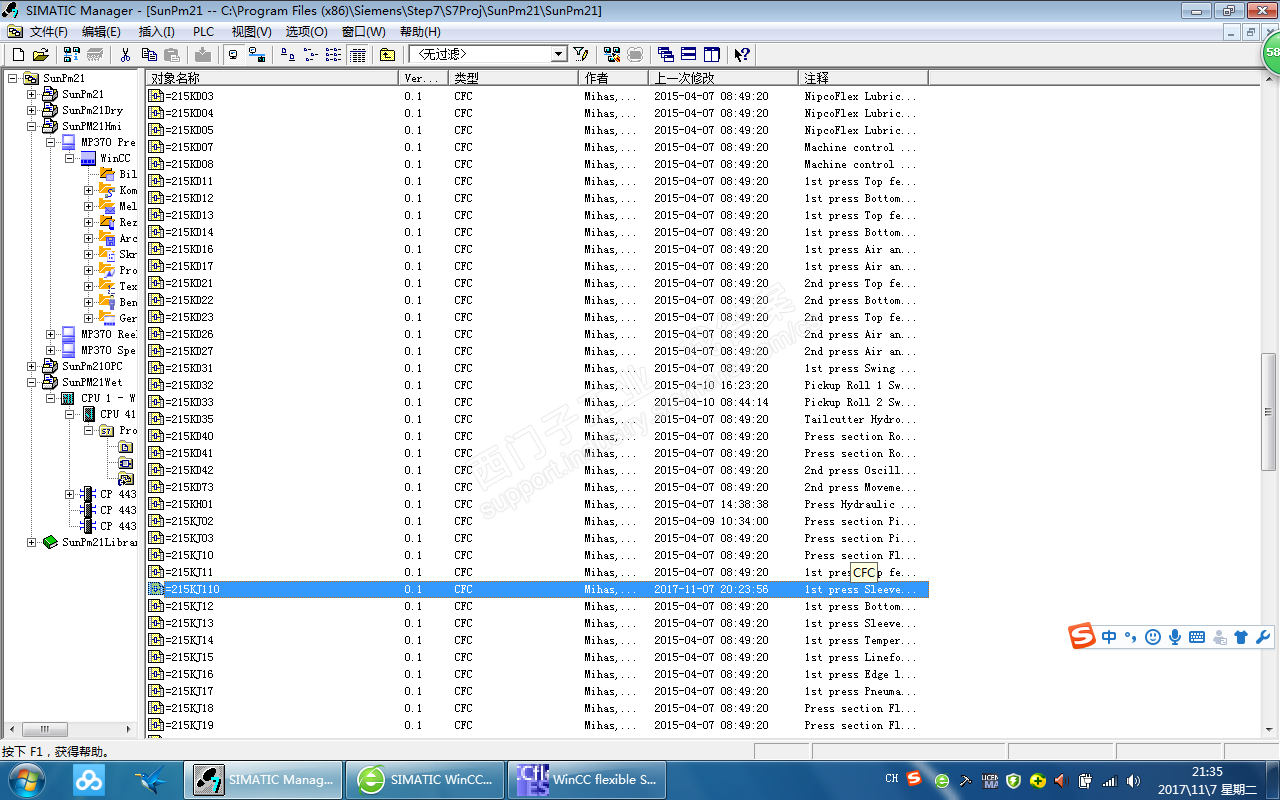This screenshot has height=800, width=1280.
Task: Click the Sogou microphone voice input icon
Action: tap(1175, 637)
